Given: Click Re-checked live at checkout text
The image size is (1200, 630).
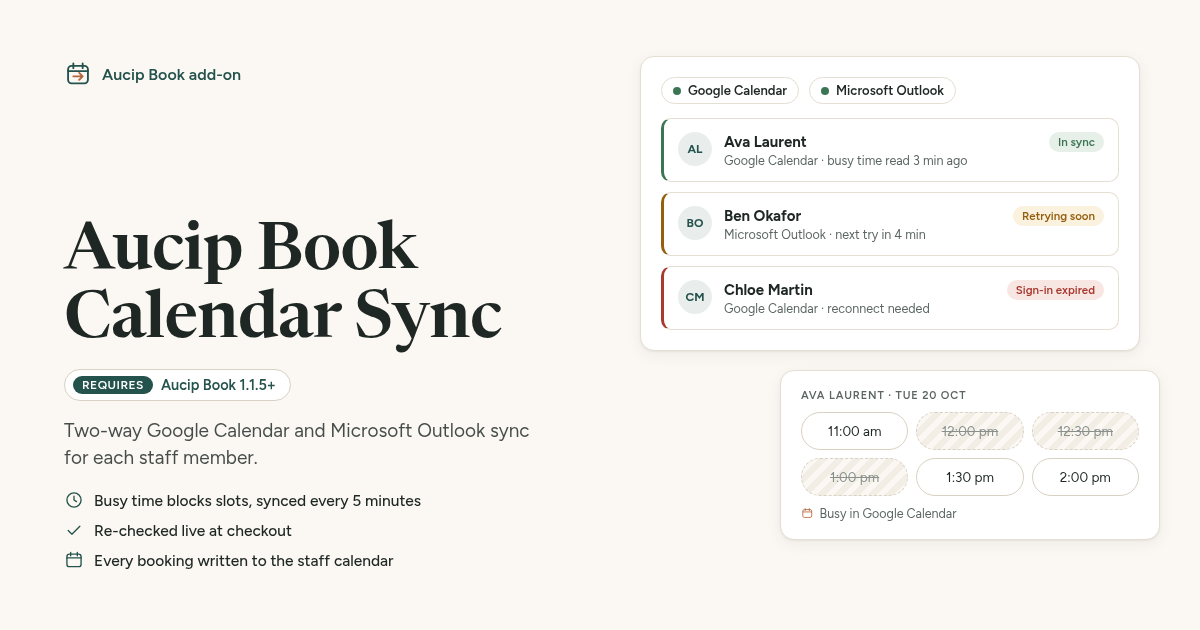Looking at the screenshot, I should click(x=193, y=530).
